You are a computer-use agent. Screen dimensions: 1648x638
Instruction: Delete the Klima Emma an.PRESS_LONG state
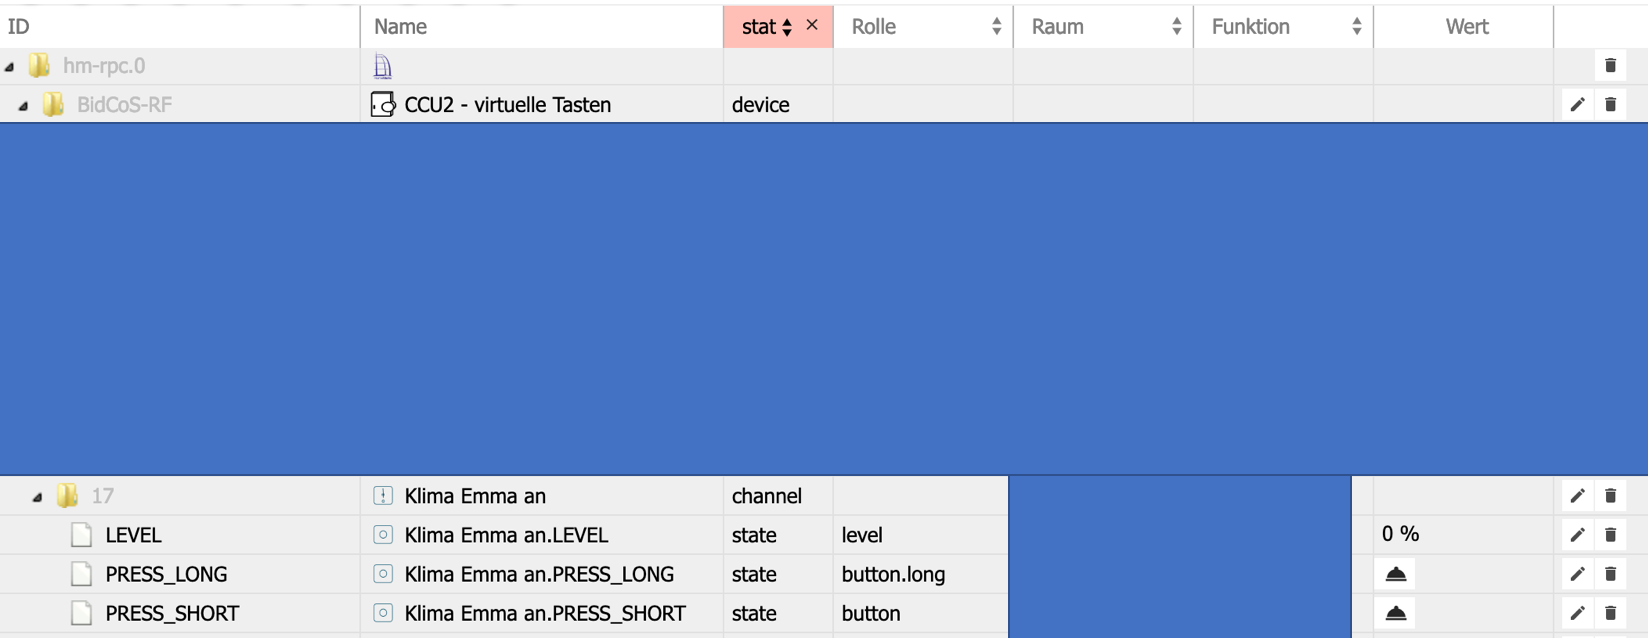point(1610,574)
